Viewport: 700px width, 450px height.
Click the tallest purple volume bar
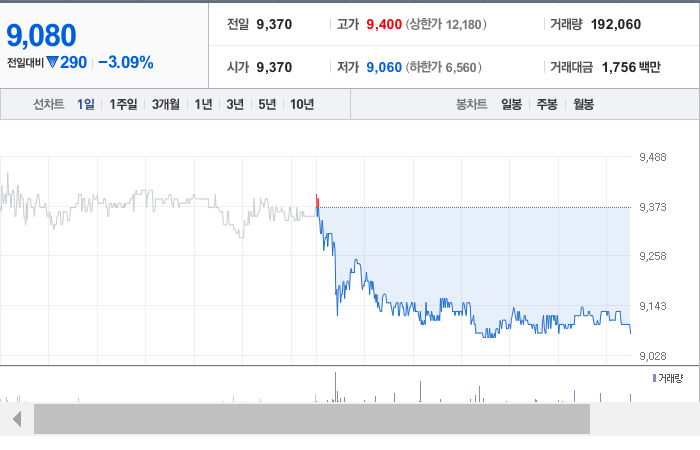pos(335,387)
